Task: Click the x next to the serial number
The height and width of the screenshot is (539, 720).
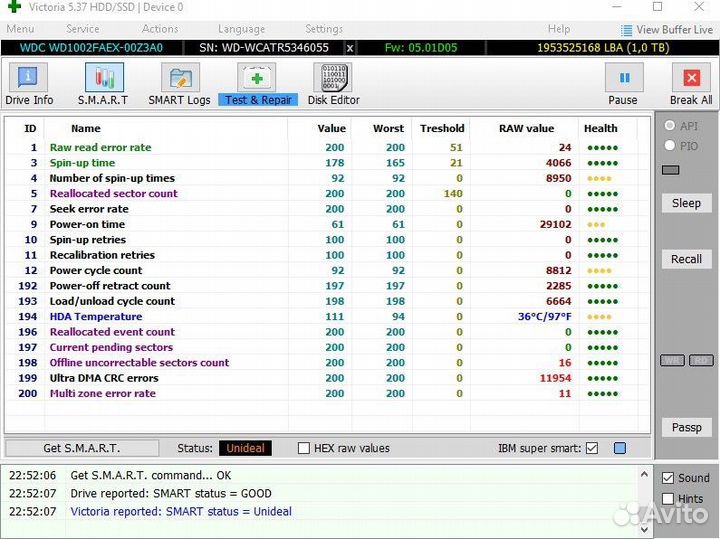Action: pos(350,48)
